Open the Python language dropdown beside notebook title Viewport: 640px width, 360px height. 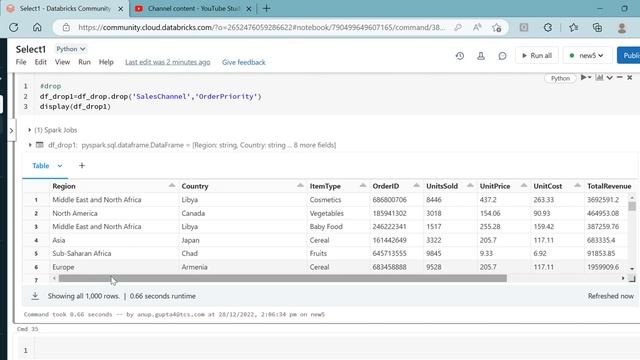[x=71, y=49]
